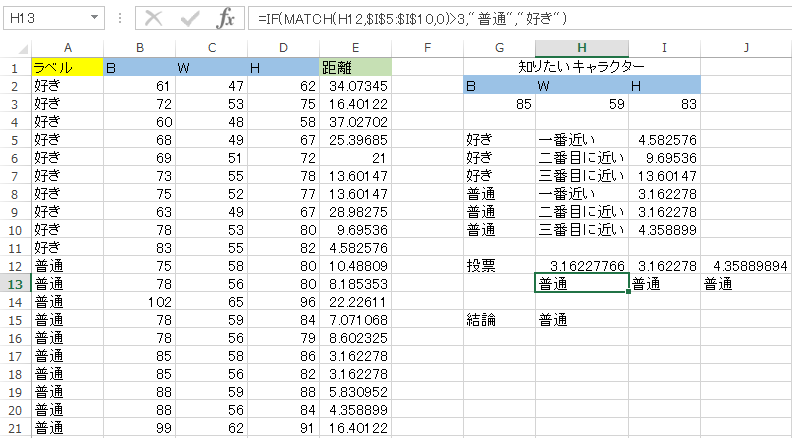The width and height of the screenshot is (792, 438).
Task: Select cell I13 containing 普通
Action: (665, 284)
